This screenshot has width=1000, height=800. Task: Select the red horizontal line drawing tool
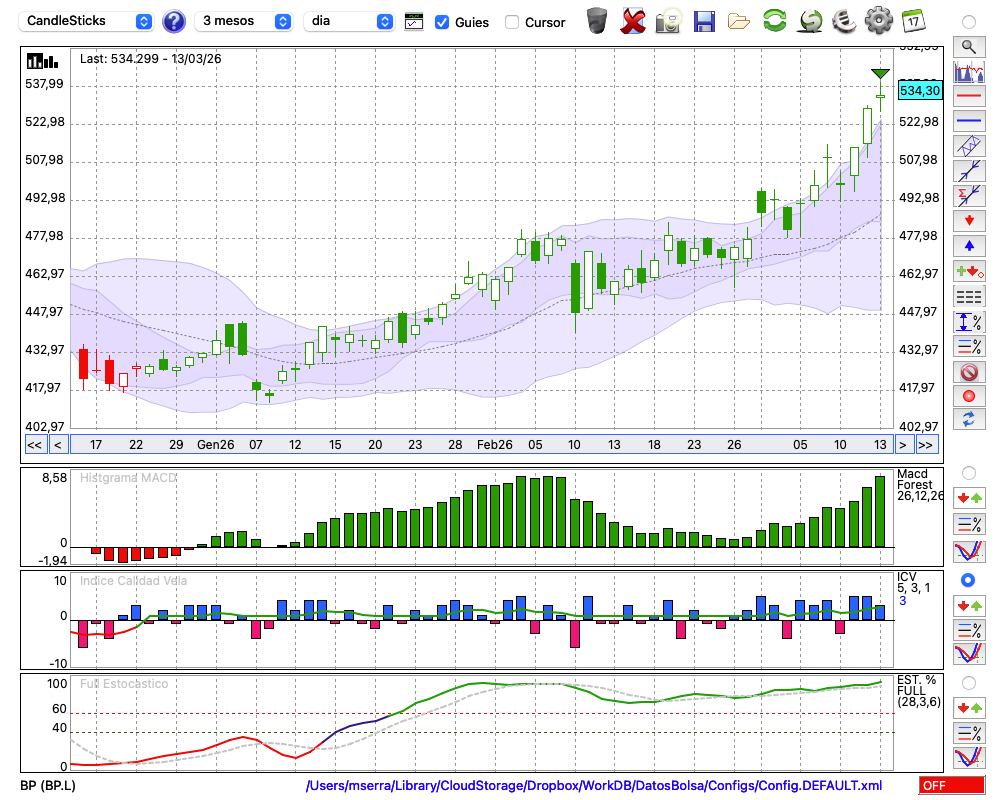968,96
